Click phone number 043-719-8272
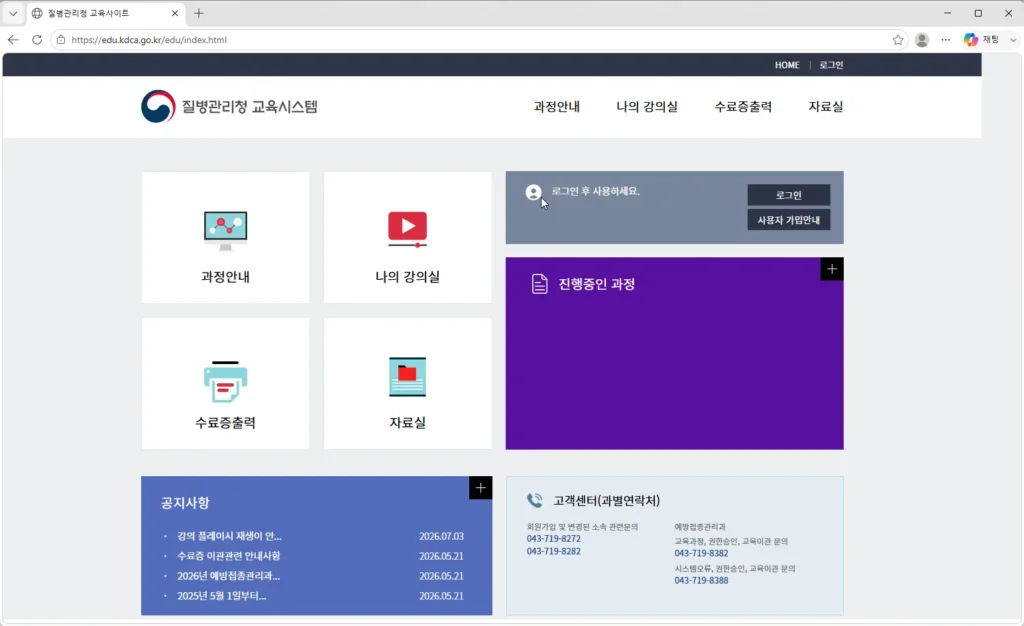The width and height of the screenshot is (1024, 626). pos(554,539)
